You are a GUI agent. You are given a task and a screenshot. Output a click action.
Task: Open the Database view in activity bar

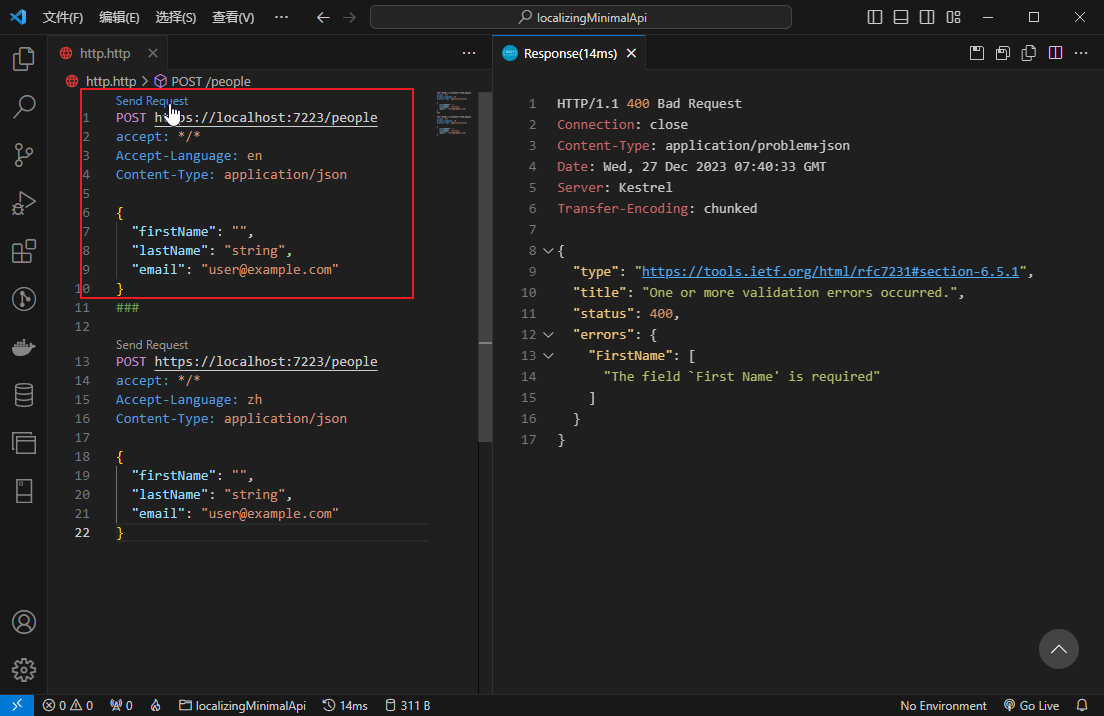[x=24, y=395]
